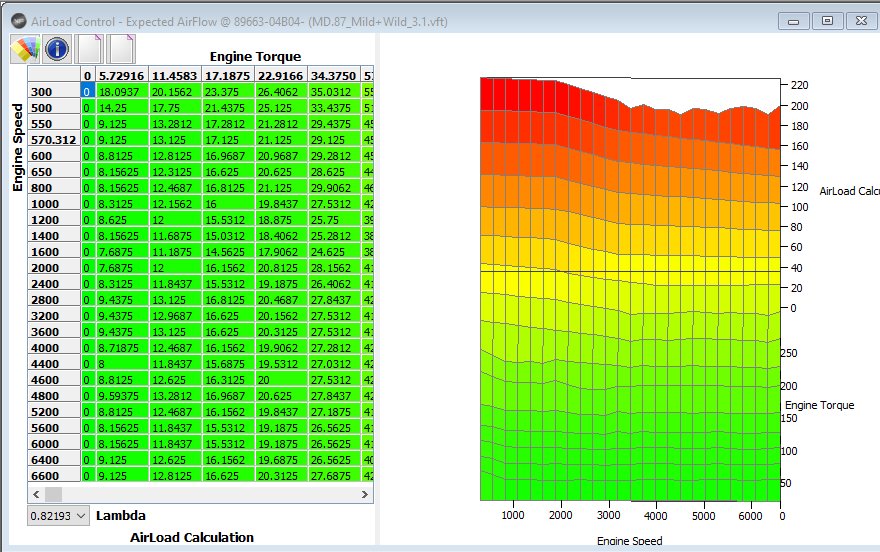Image resolution: width=880 pixels, height=552 pixels.
Task: Minimize the AirLoad Control window
Action: tap(793, 21)
